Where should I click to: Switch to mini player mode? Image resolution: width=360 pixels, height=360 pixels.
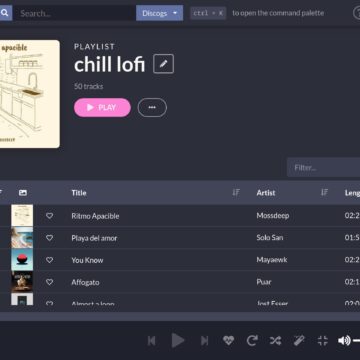(x=323, y=341)
